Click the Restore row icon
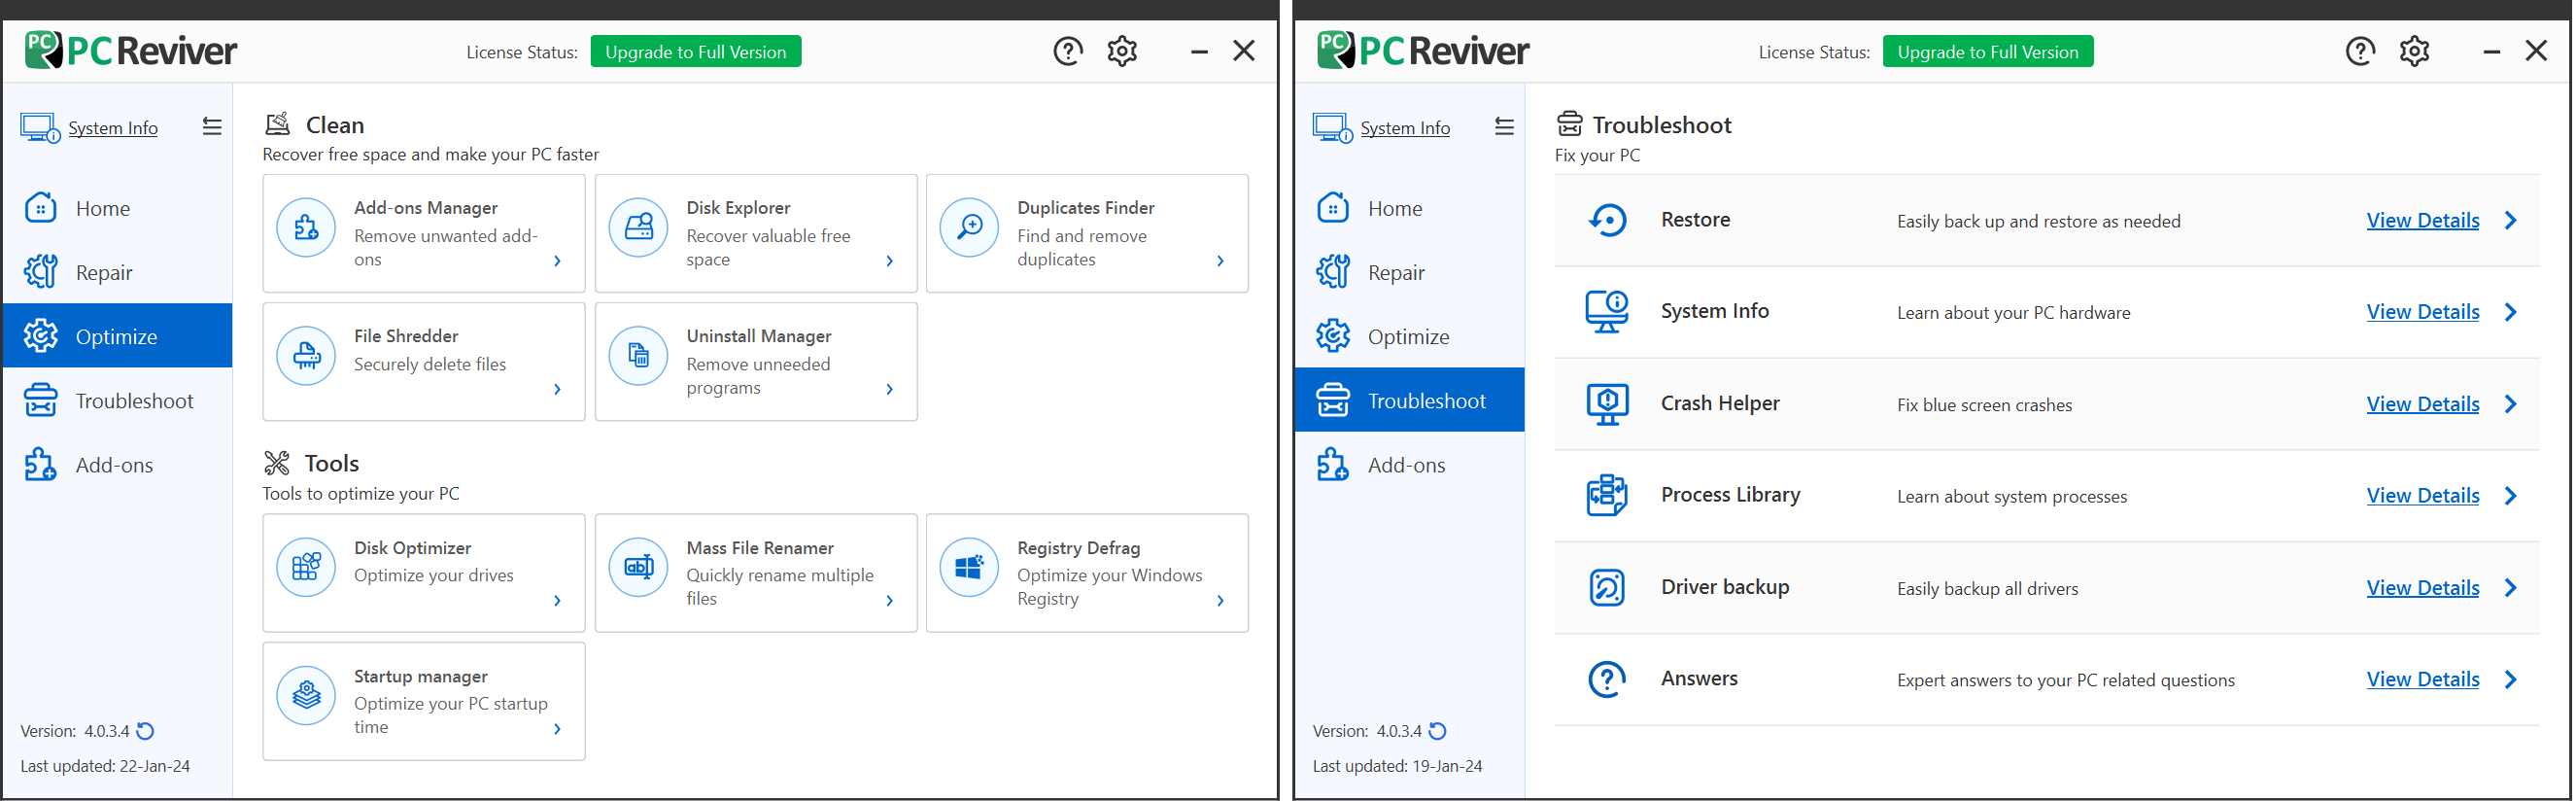The height and width of the screenshot is (801, 2576). click(x=1608, y=220)
